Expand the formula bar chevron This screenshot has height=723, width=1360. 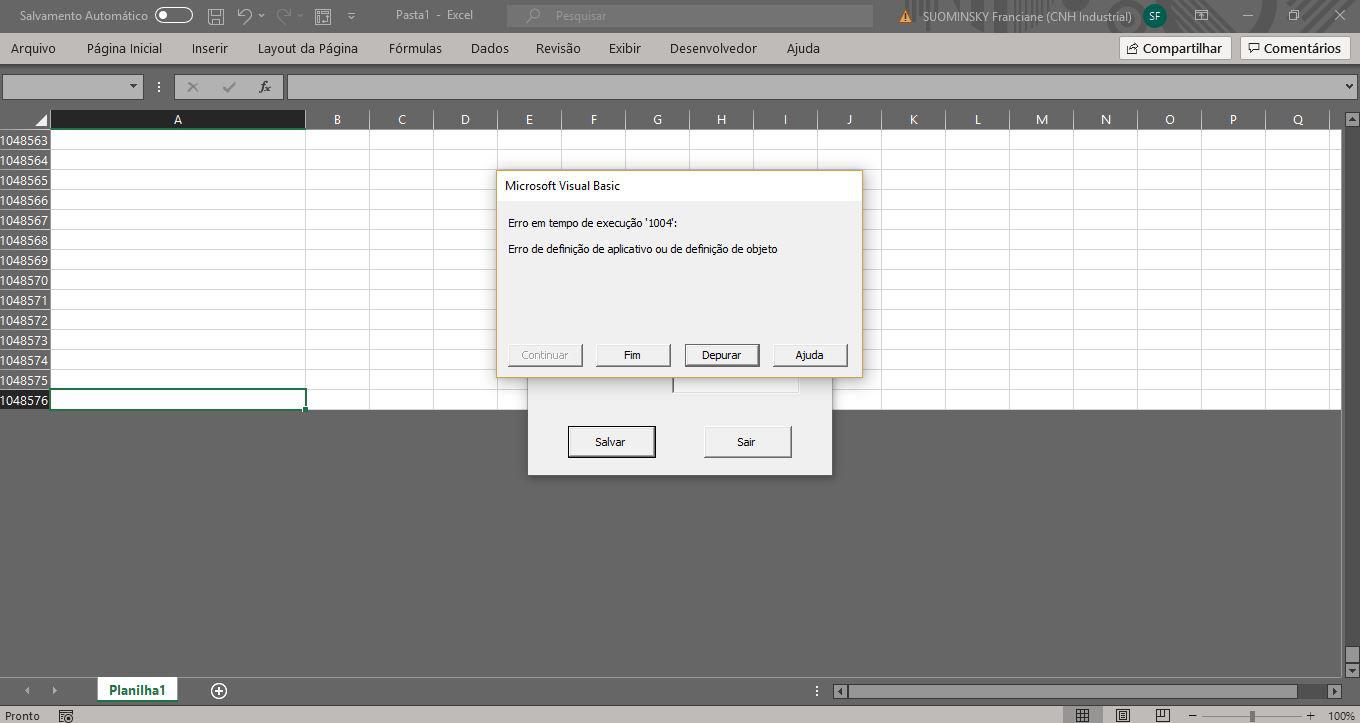[x=1350, y=87]
